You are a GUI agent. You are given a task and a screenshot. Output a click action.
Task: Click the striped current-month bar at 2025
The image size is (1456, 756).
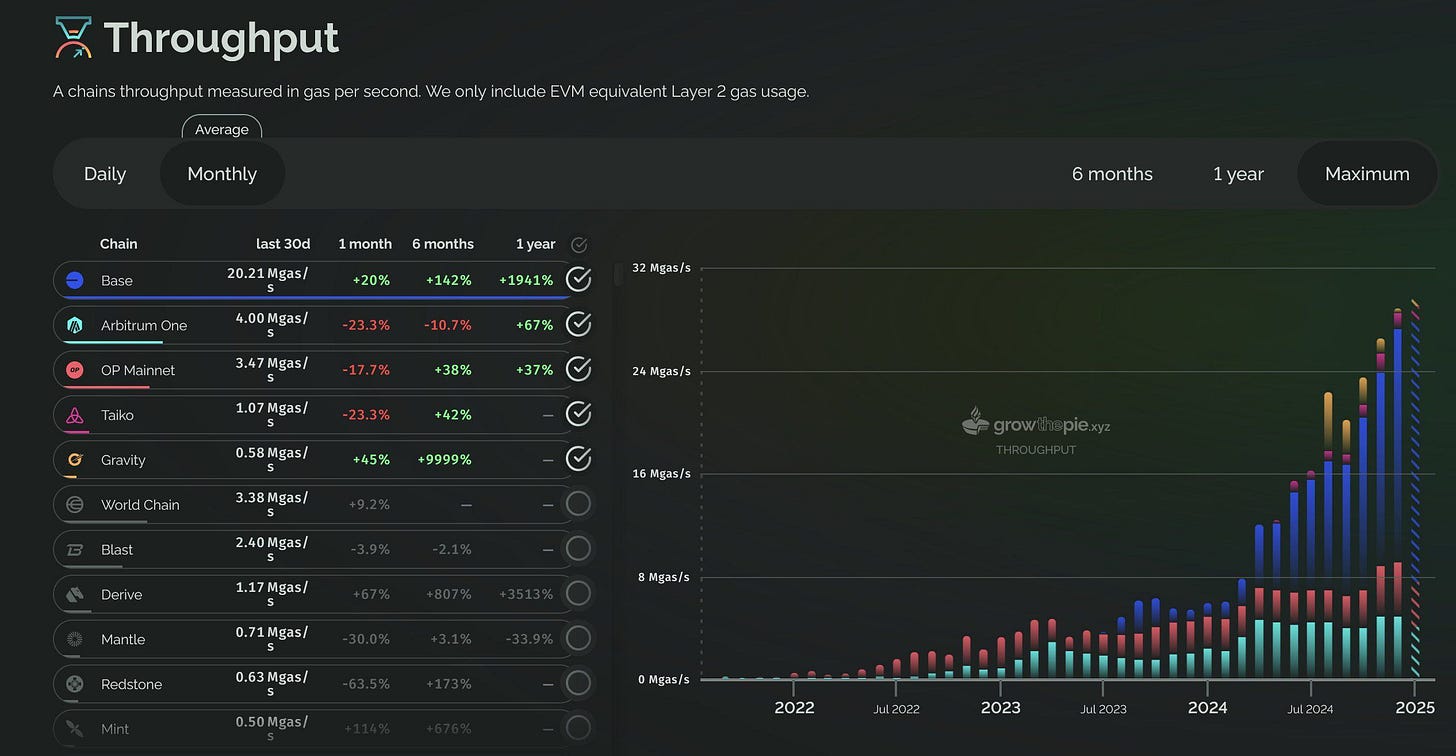(x=1415, y=489)
